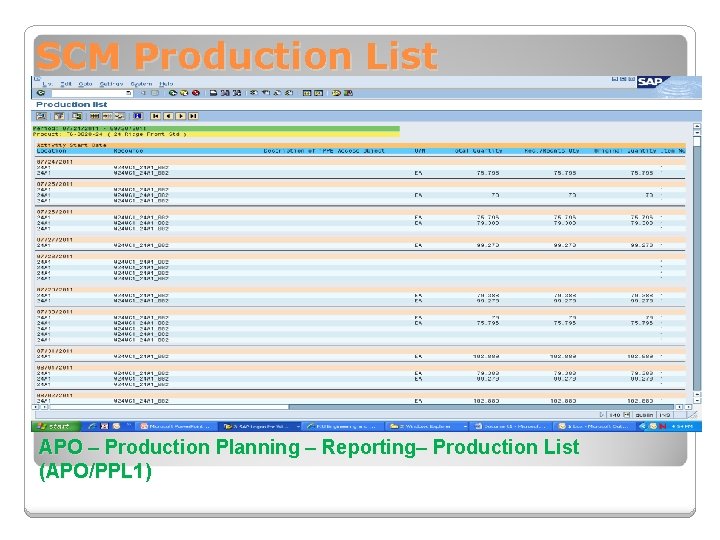Click the yellow Exit icon

(184, 93)
